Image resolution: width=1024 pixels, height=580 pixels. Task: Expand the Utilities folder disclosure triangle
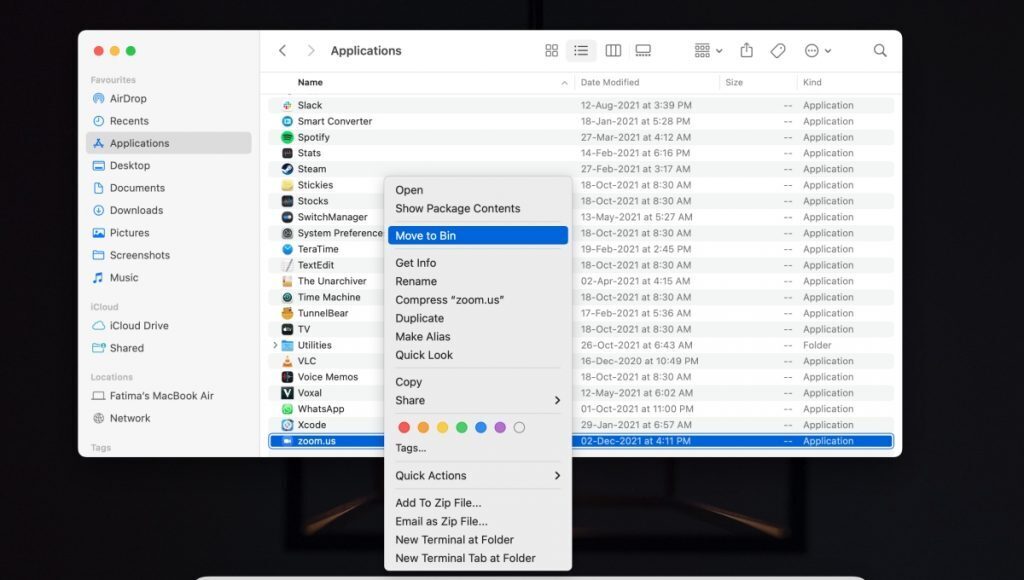point(274,344)
